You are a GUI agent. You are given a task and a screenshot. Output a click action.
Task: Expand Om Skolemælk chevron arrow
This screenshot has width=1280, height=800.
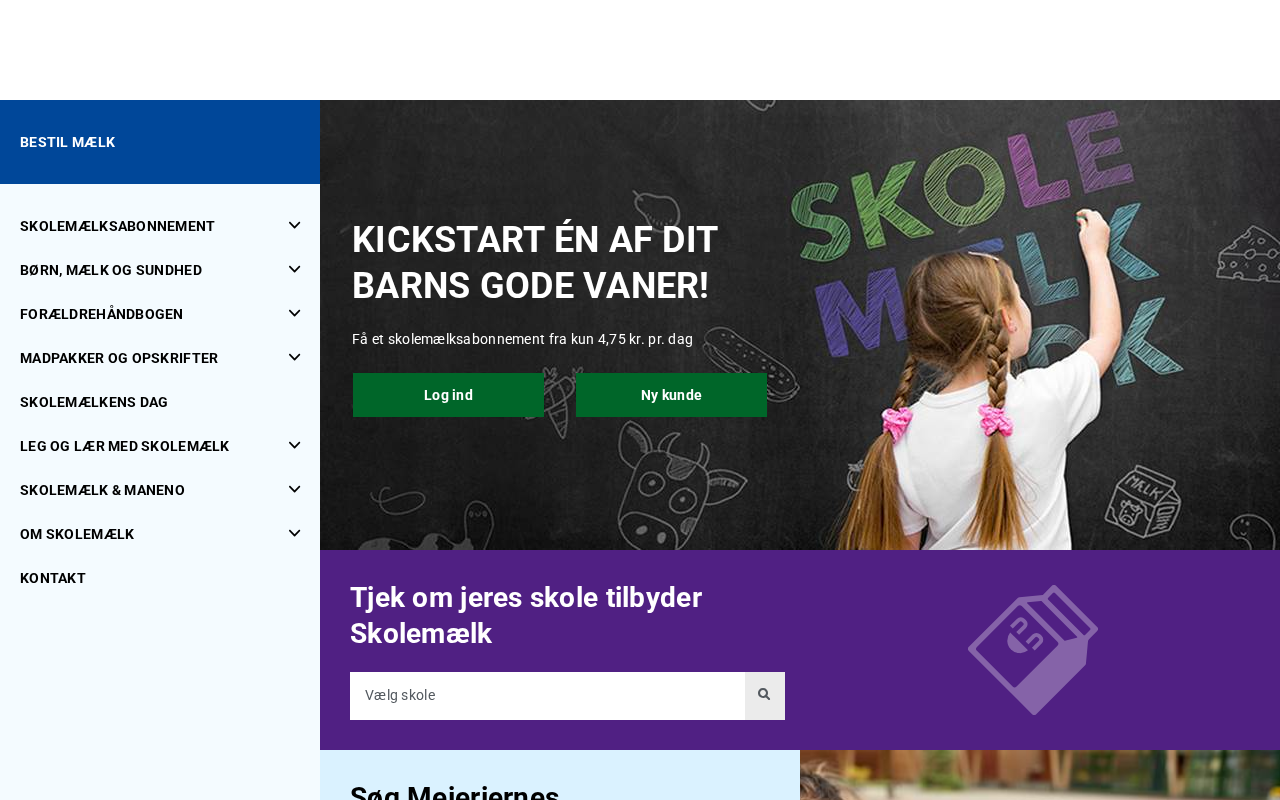(x=294, y=534)
